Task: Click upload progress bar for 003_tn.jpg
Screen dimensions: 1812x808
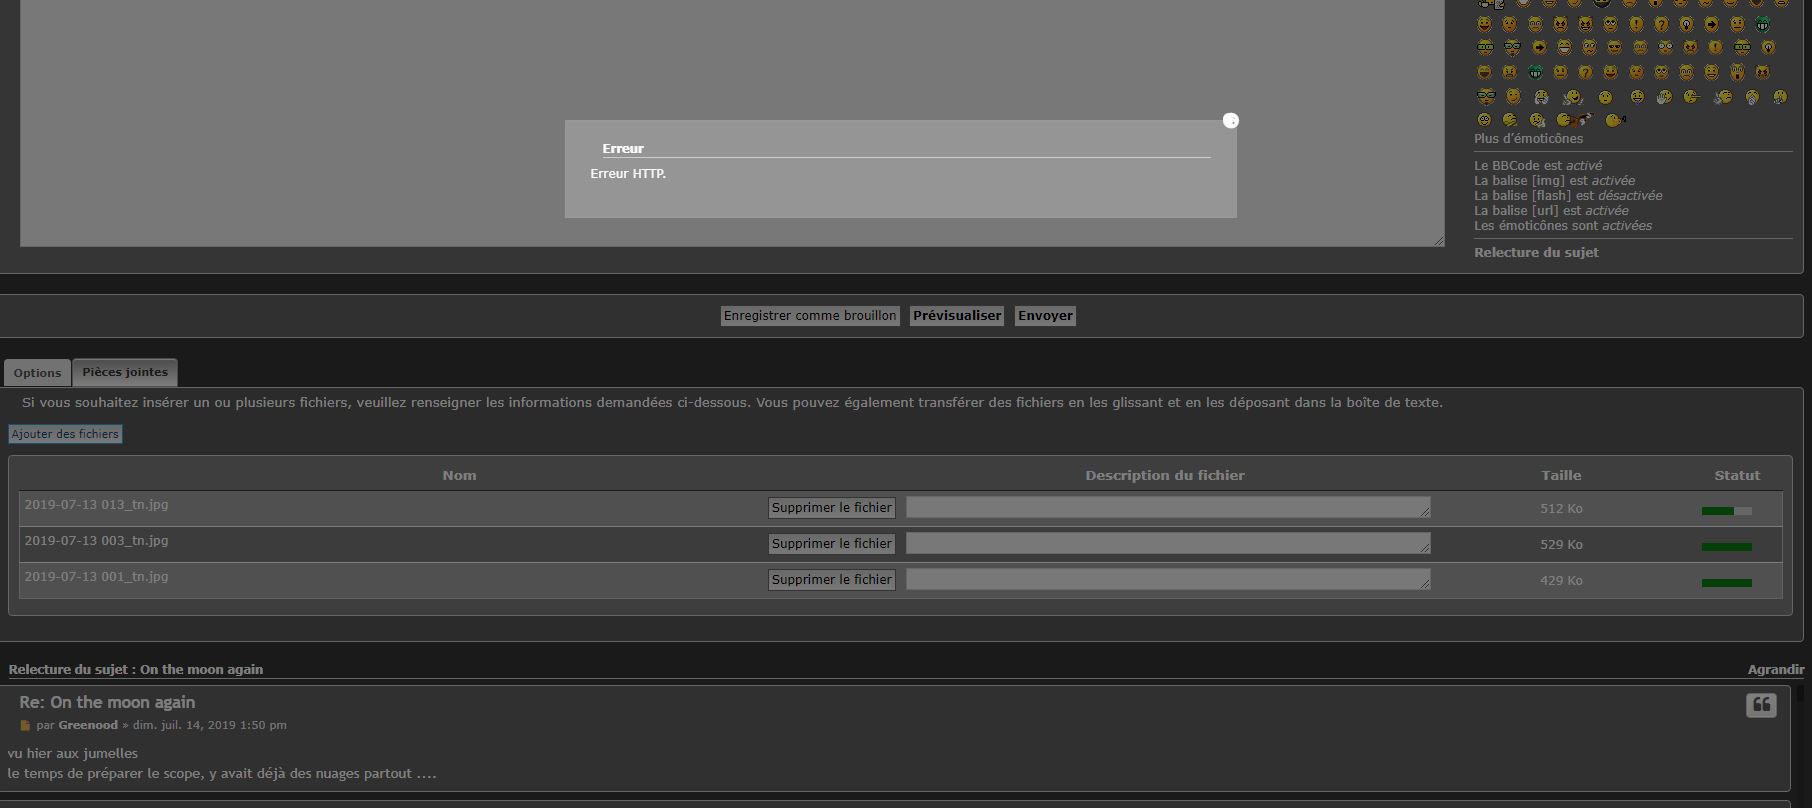Action: coord(1727,547)
